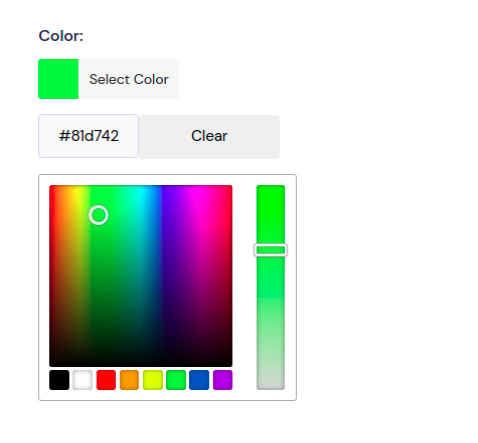Click the bright yellow area of color field
The height and width of the screenshot is (443, 478).
(77, 195)
